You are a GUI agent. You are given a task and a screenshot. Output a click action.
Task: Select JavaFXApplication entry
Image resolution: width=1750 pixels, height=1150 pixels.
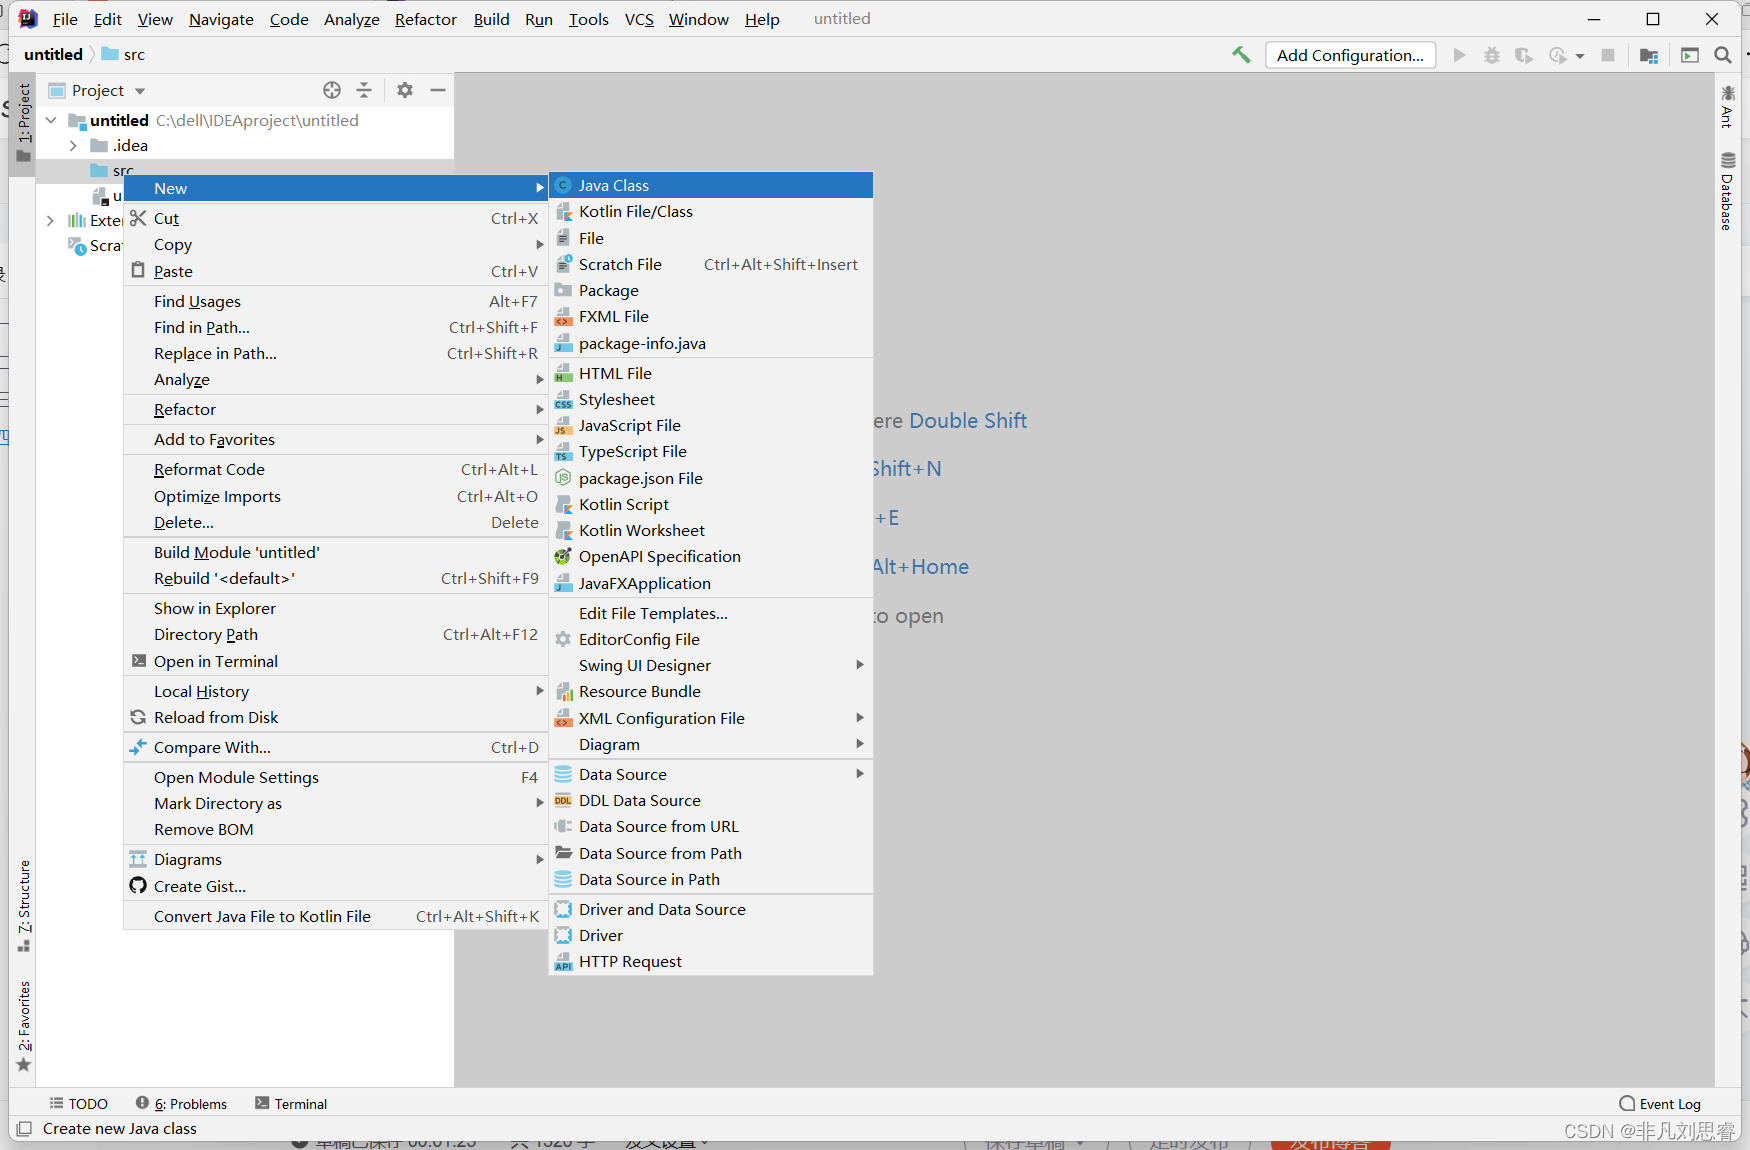(x=711, y=583)
